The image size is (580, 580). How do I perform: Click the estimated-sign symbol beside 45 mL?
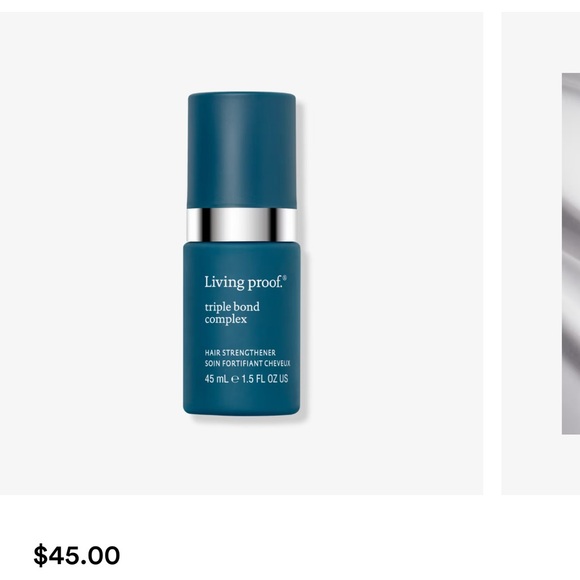coord(235,379)
